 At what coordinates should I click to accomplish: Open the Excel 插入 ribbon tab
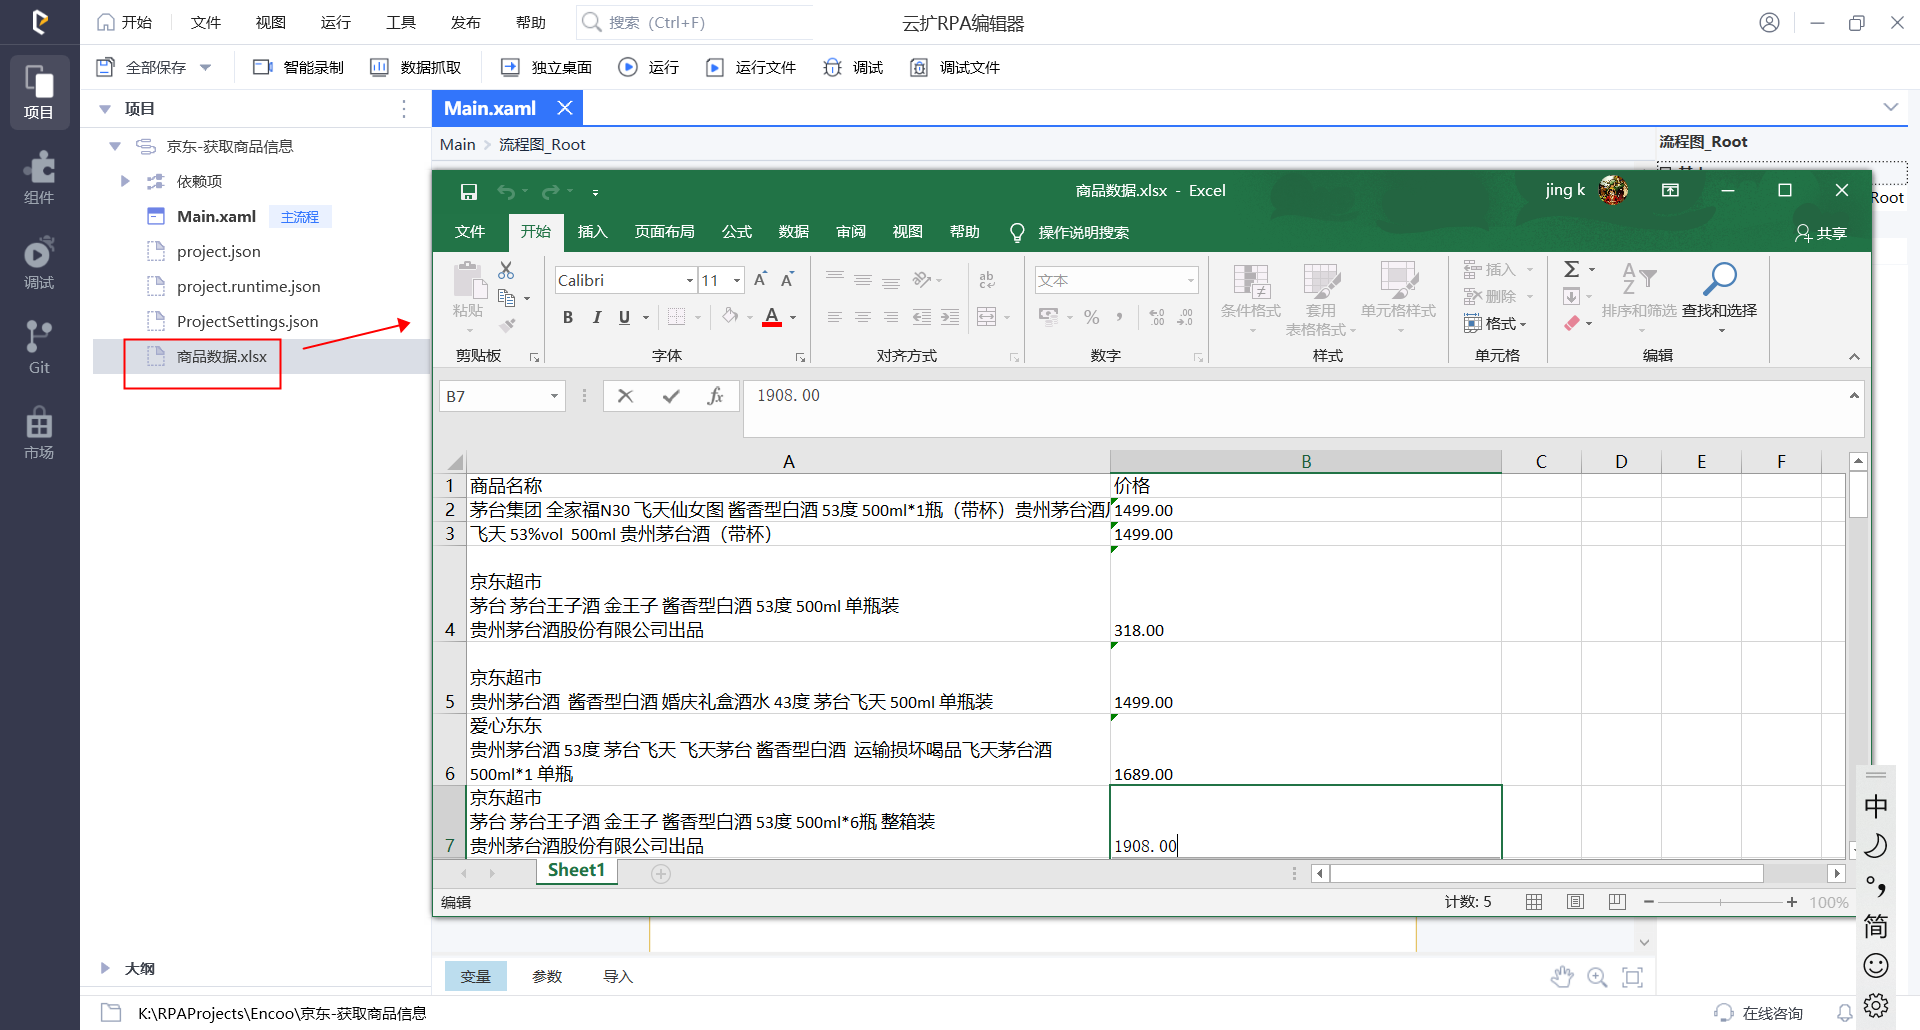coord(592,232)
